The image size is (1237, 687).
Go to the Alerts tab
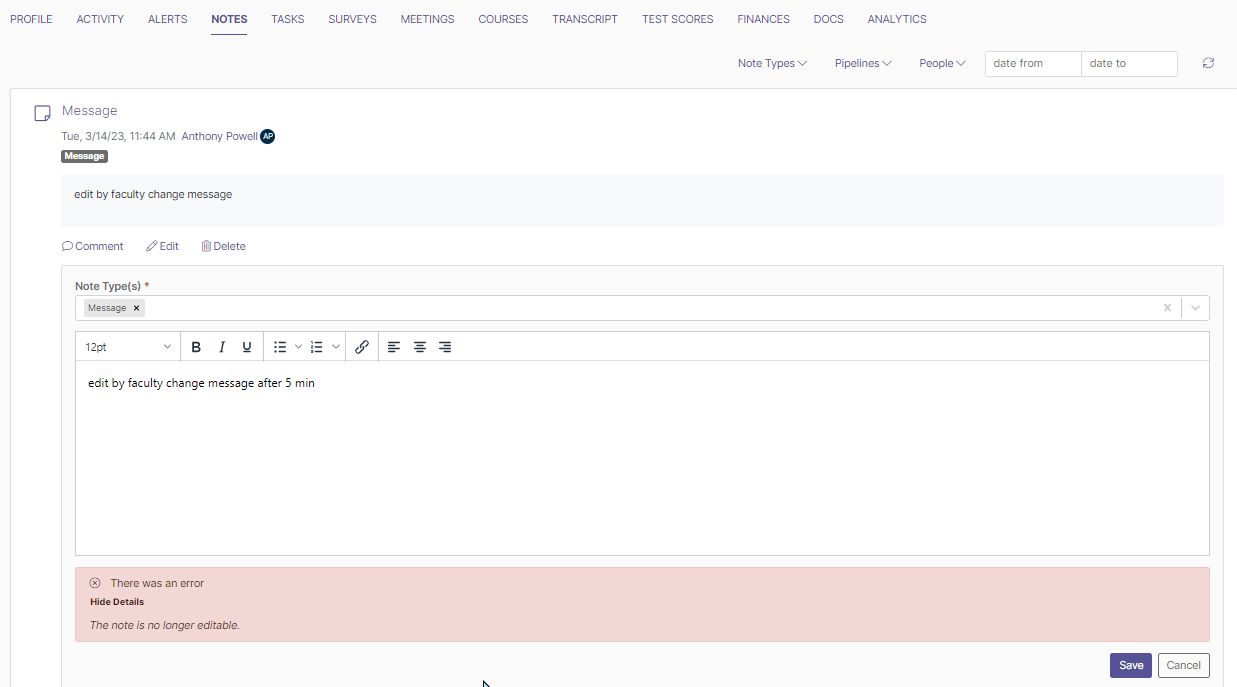[168, 19]
